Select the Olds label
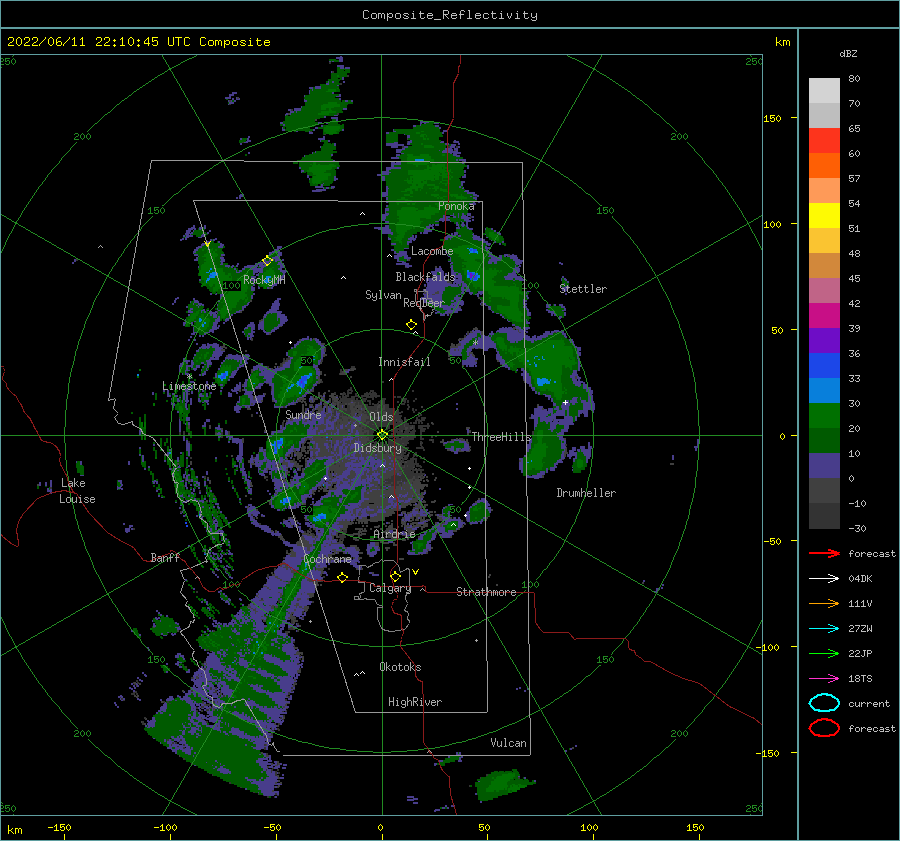Viewport: 900px width, 841px height. (x=381, y=417)
